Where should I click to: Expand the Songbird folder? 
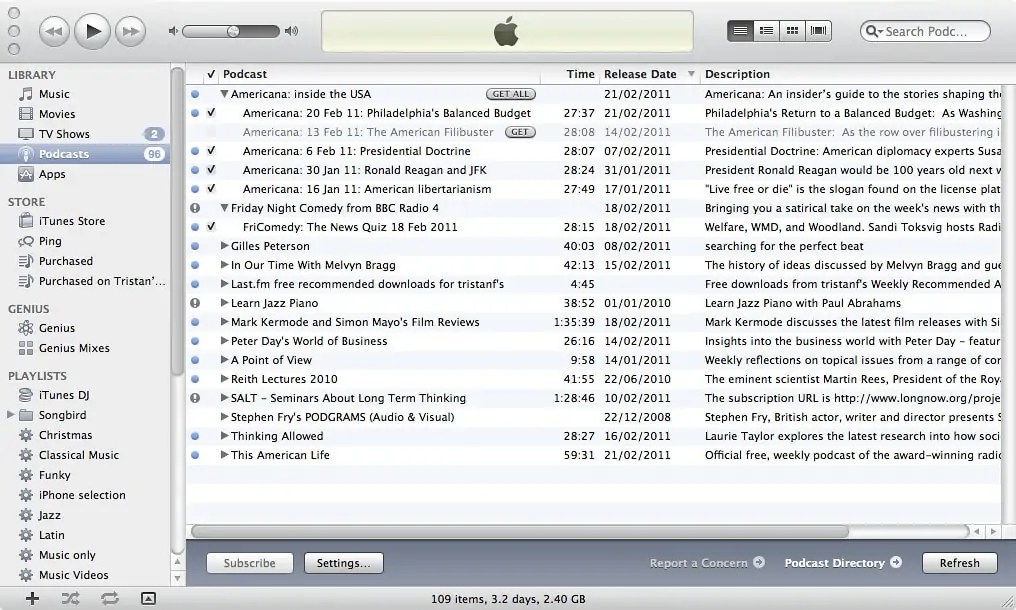[10, 415]
